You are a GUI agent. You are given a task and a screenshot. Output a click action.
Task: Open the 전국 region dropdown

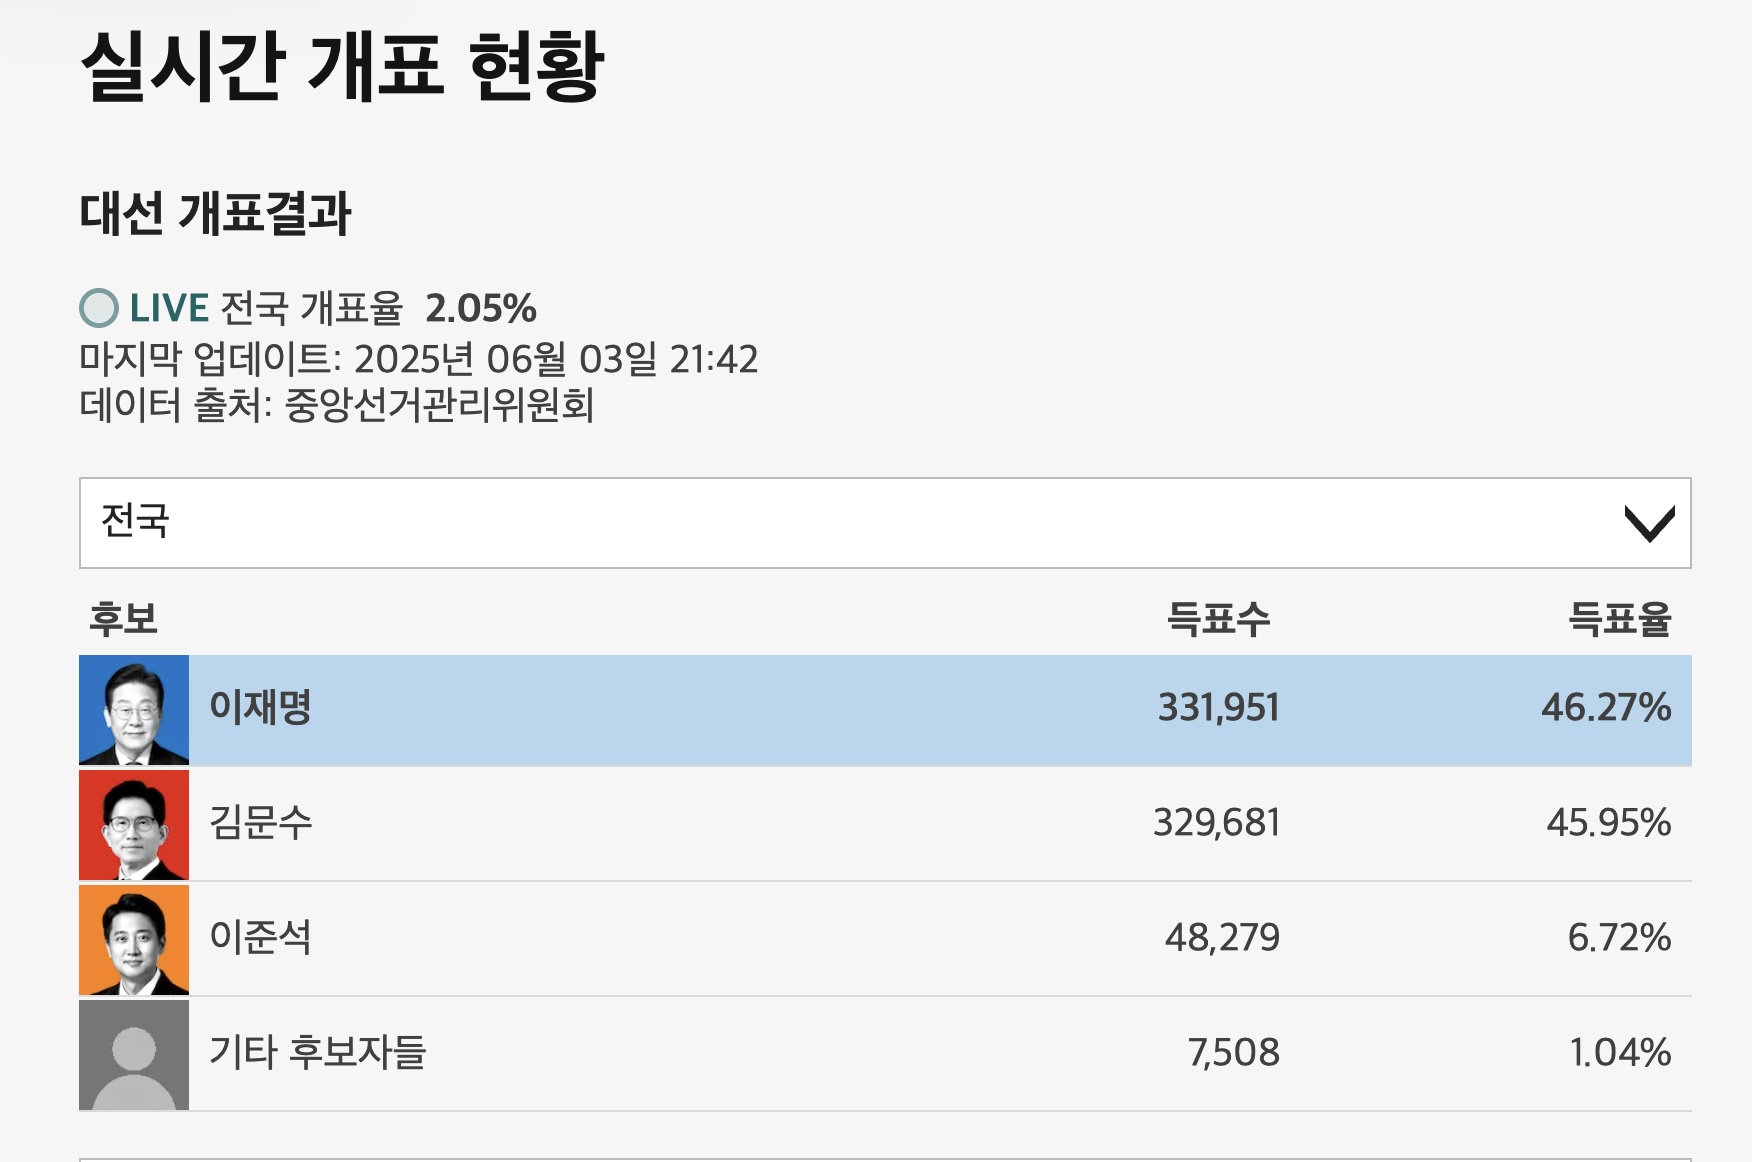pos(885,523)
